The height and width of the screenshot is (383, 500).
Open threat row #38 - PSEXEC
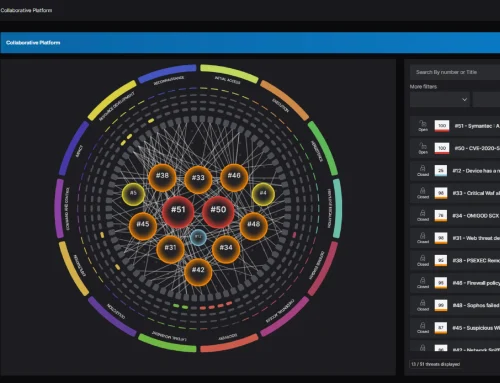[455, 260]
